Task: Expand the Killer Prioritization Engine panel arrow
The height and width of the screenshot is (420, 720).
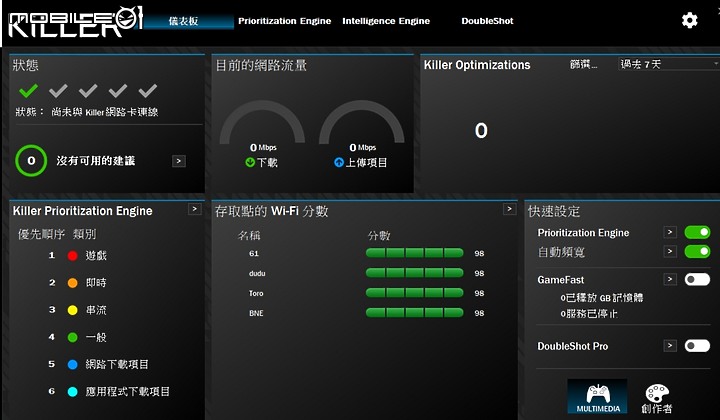Action: click(195, 209)
